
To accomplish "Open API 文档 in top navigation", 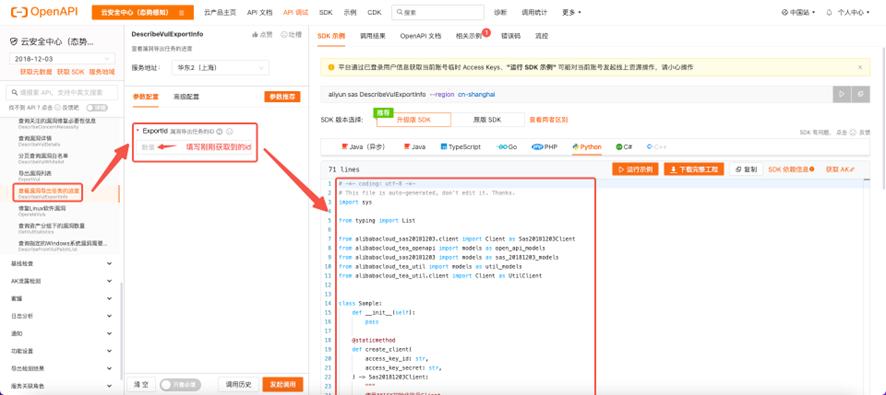I will click(x=259, y=12).
